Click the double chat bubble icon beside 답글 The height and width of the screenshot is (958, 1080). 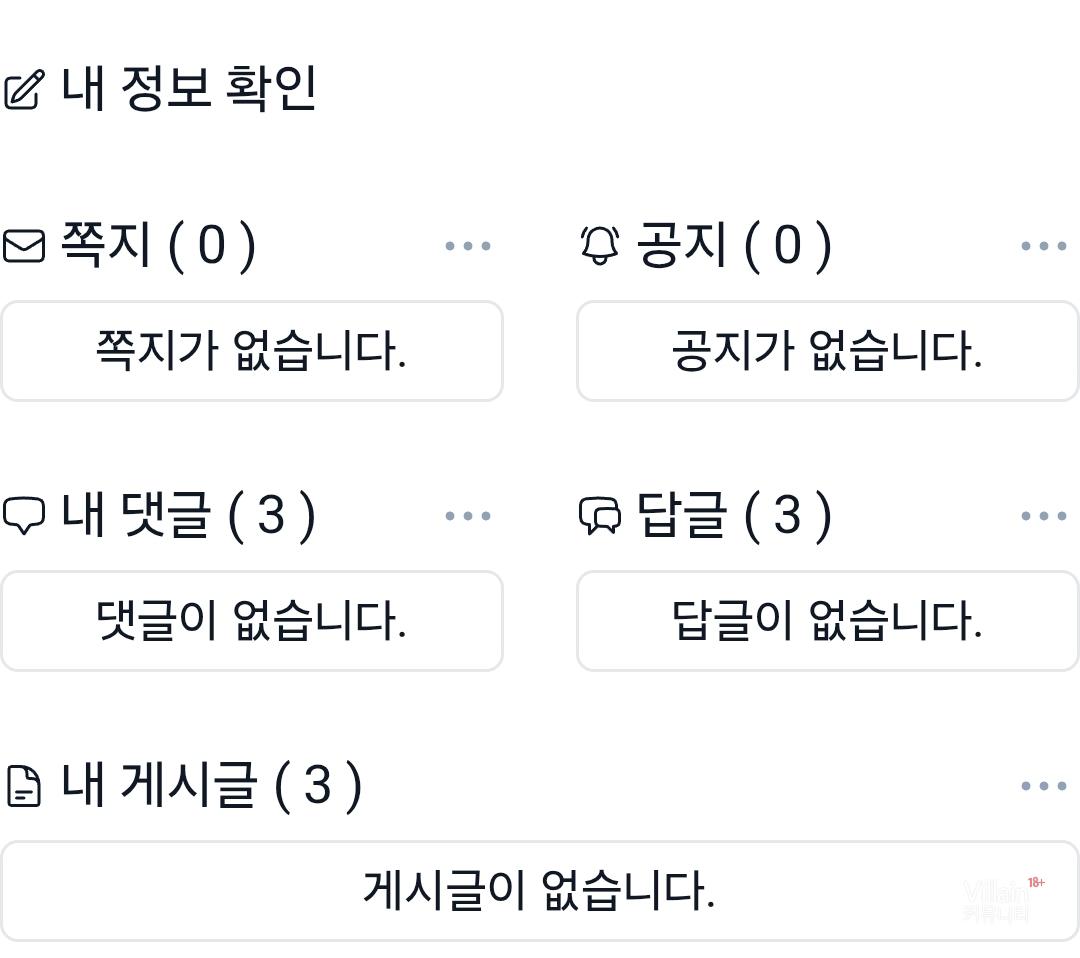[600, 516]
